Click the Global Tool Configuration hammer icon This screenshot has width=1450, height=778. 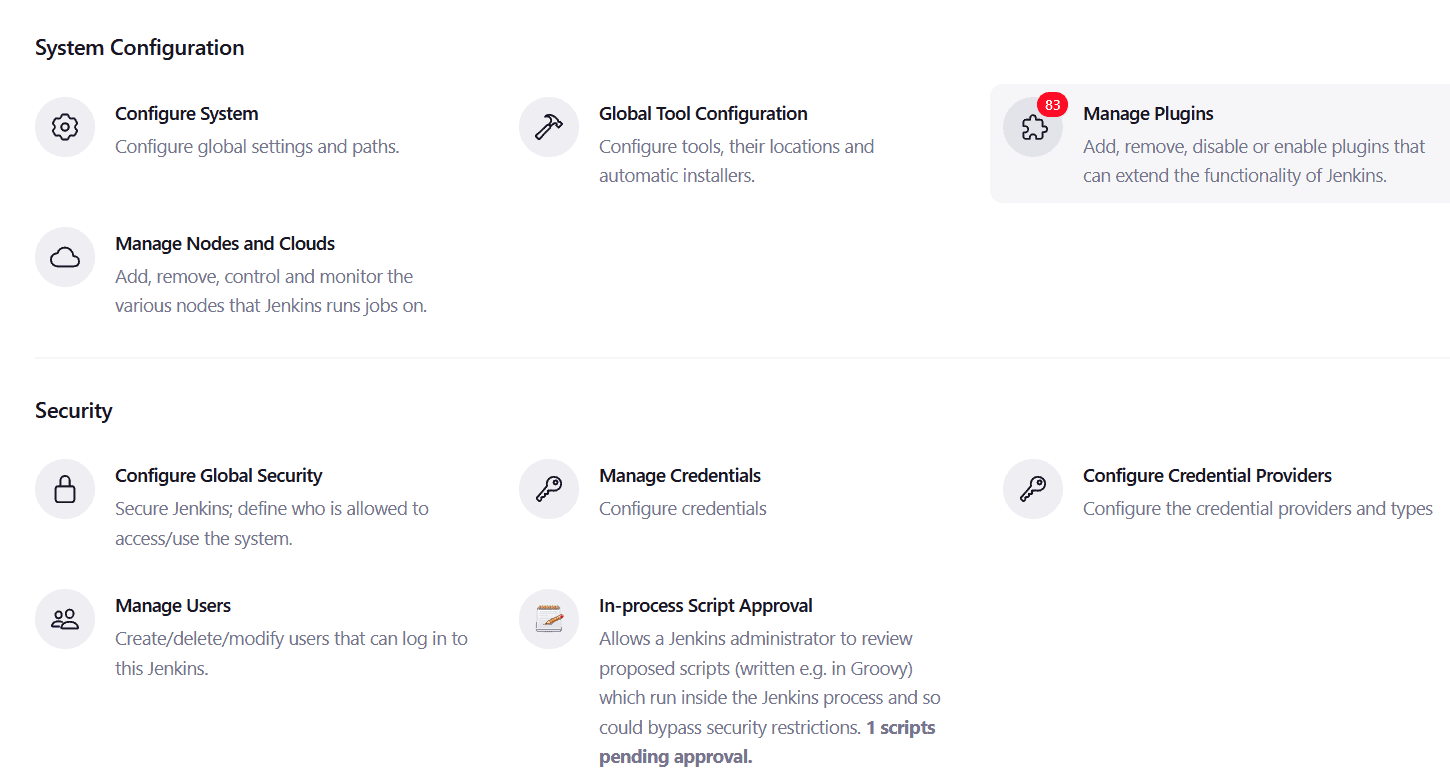tap(548, 127)
